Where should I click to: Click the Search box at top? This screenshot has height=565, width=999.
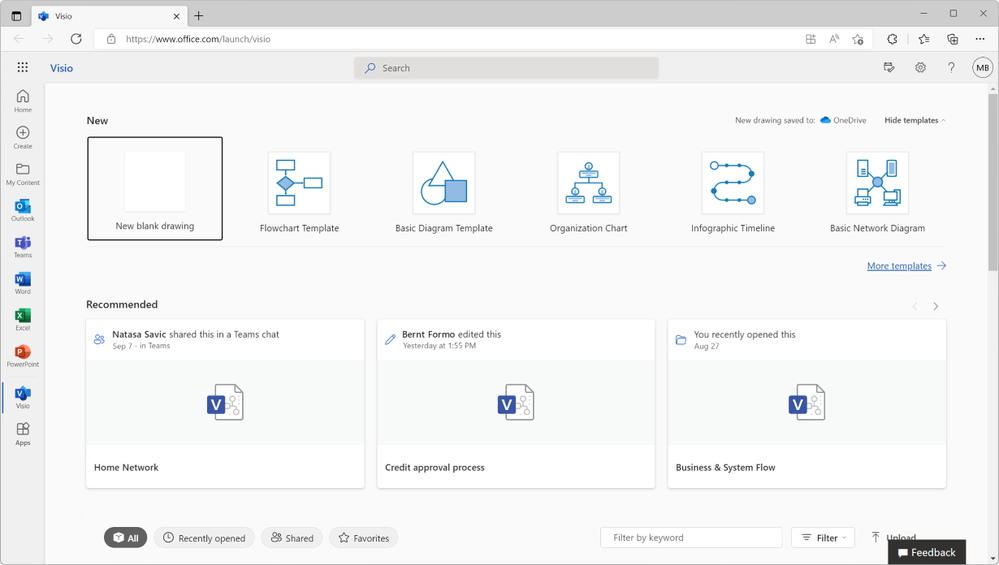pyautogui.click(x=507, y=68)
